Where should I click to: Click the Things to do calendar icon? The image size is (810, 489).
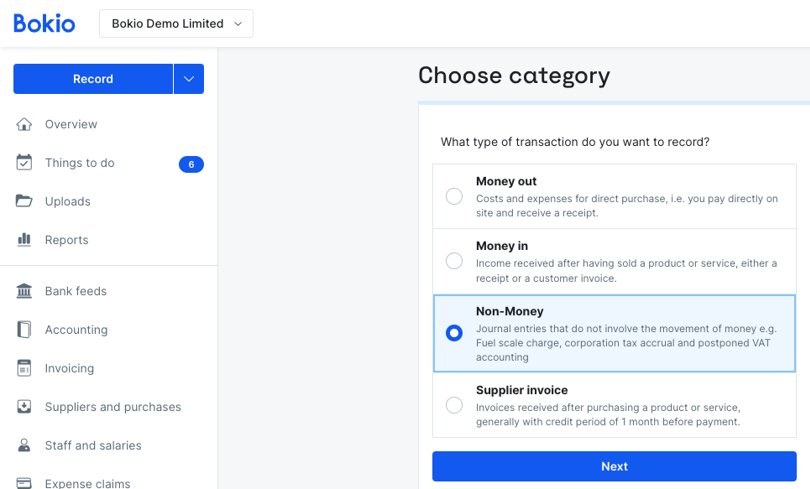click(24, 163)
